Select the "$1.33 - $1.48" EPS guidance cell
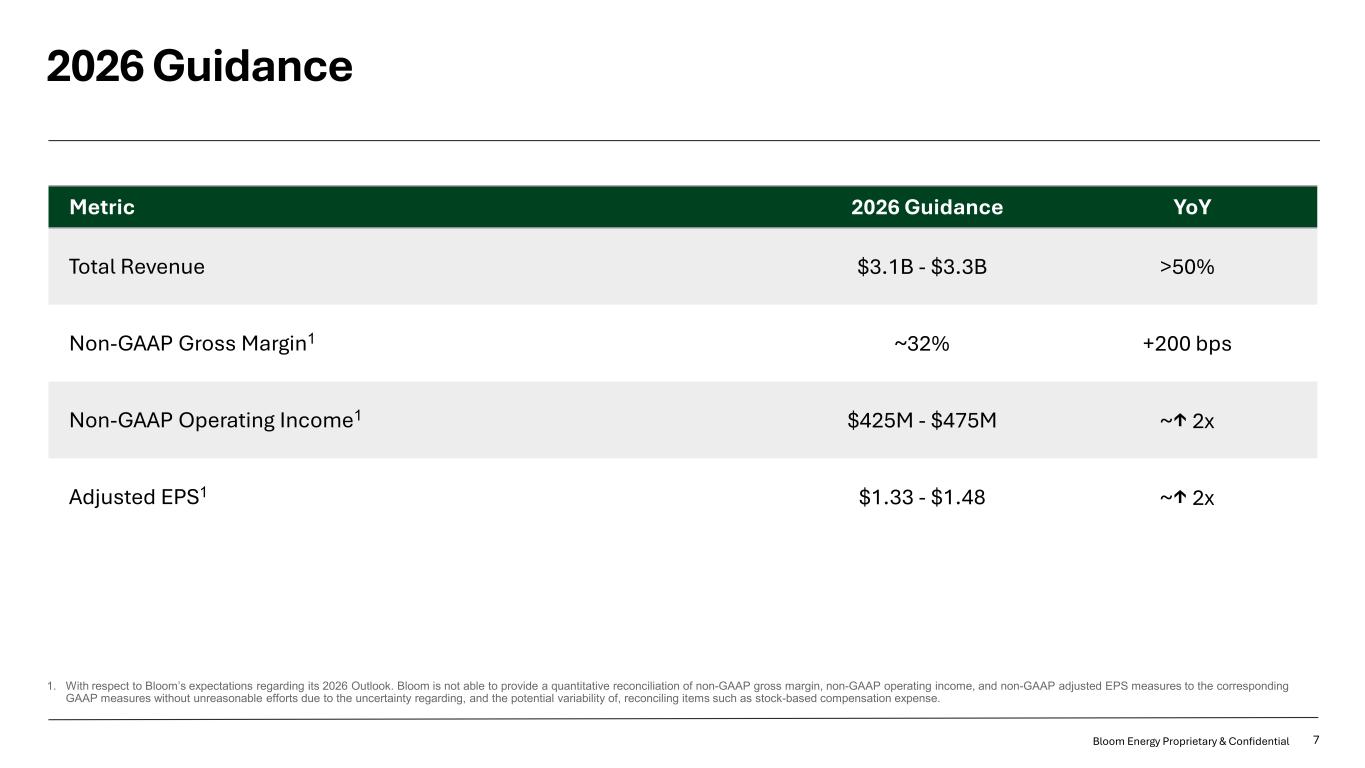The image size is (1365, 768). point(922,497)
